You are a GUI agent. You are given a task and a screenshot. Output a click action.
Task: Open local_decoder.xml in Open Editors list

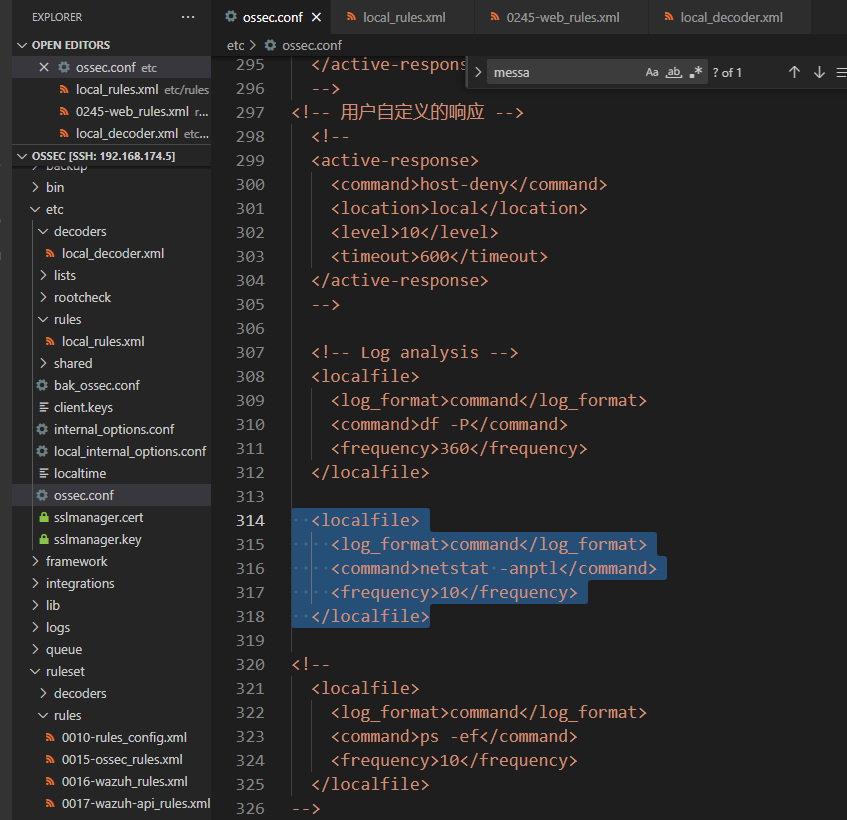click(x=111, y=134)
